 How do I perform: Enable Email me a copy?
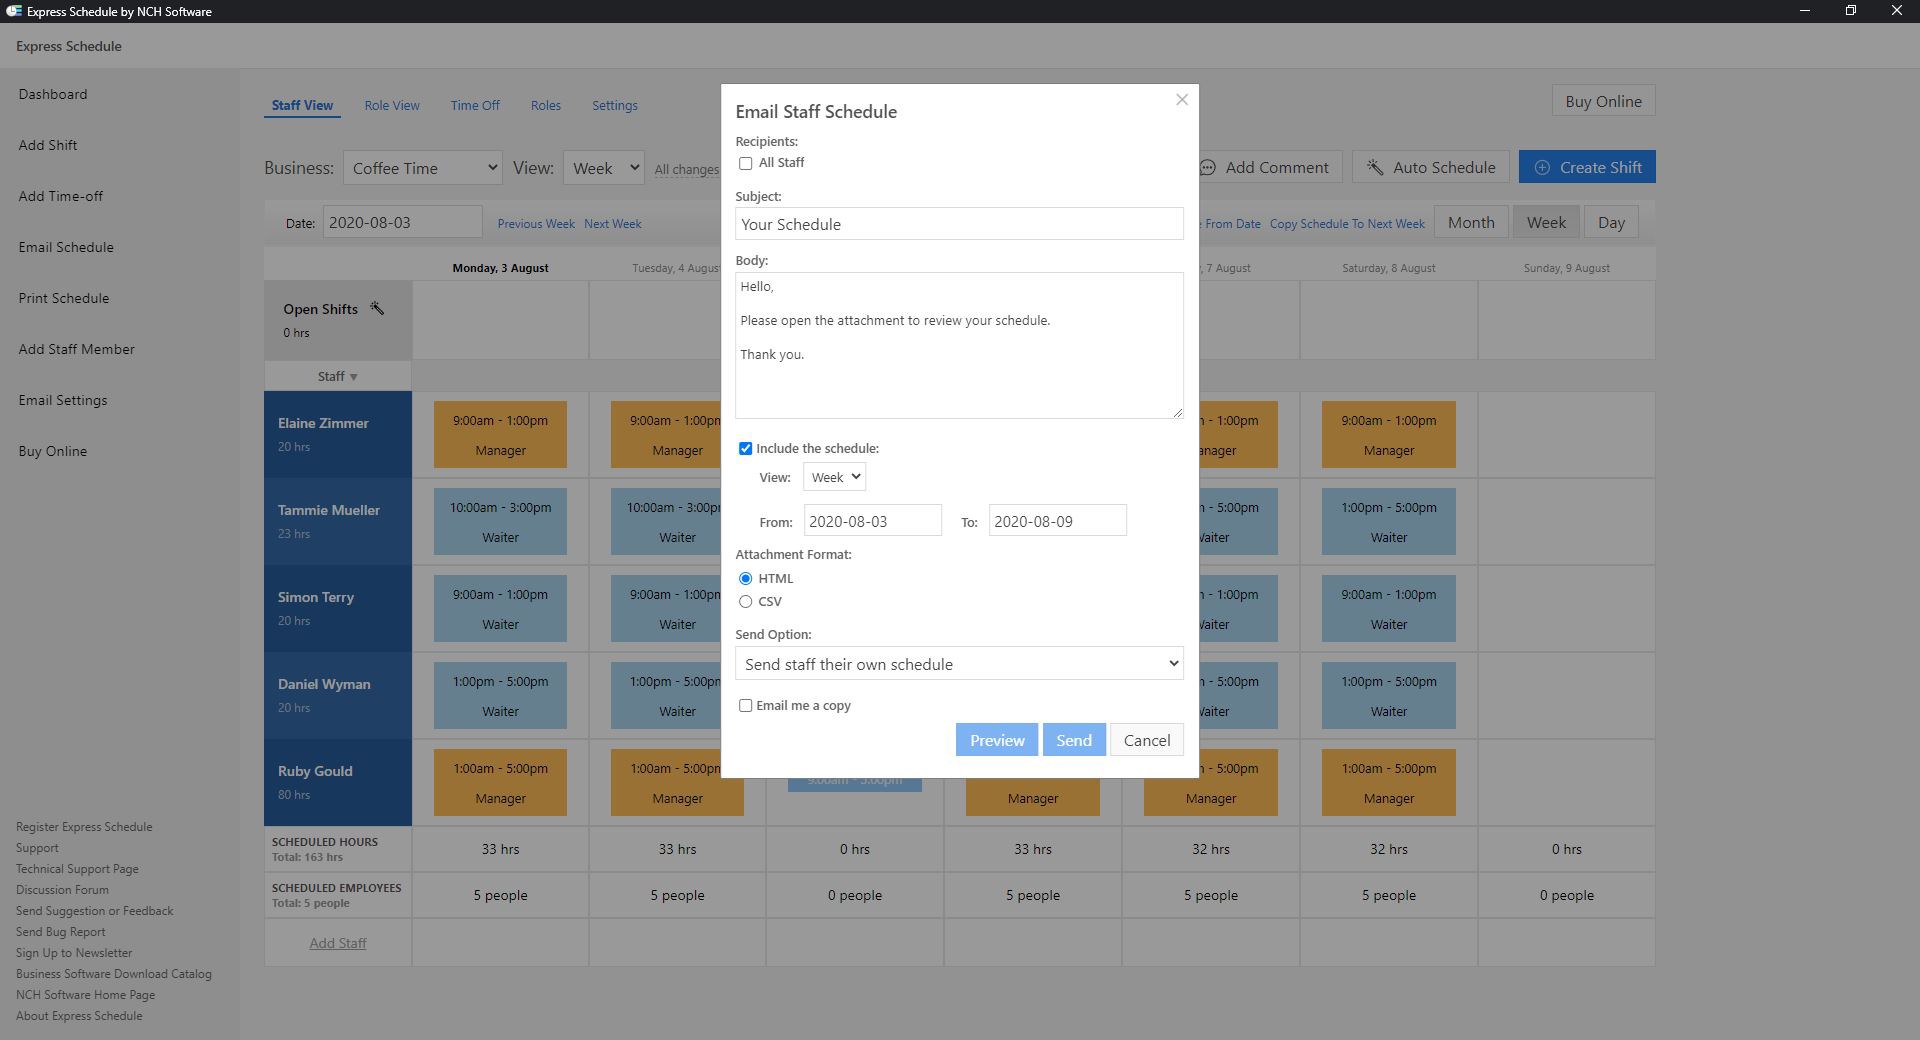click(746, 706)
